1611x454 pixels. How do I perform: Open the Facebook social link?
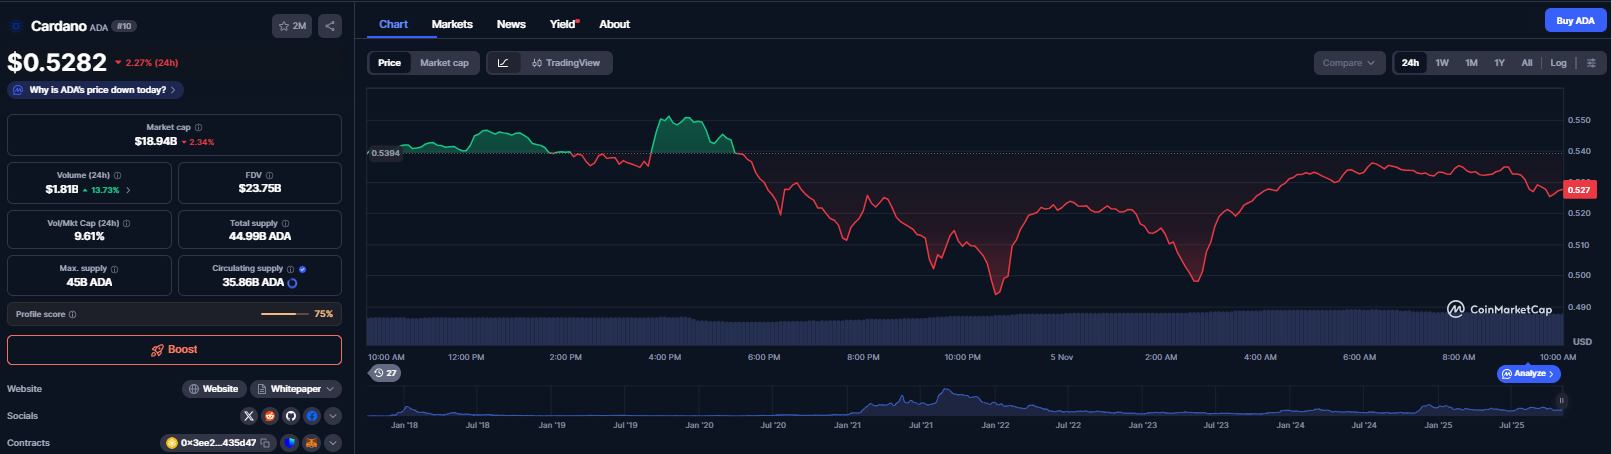click(x=312, y=416)
